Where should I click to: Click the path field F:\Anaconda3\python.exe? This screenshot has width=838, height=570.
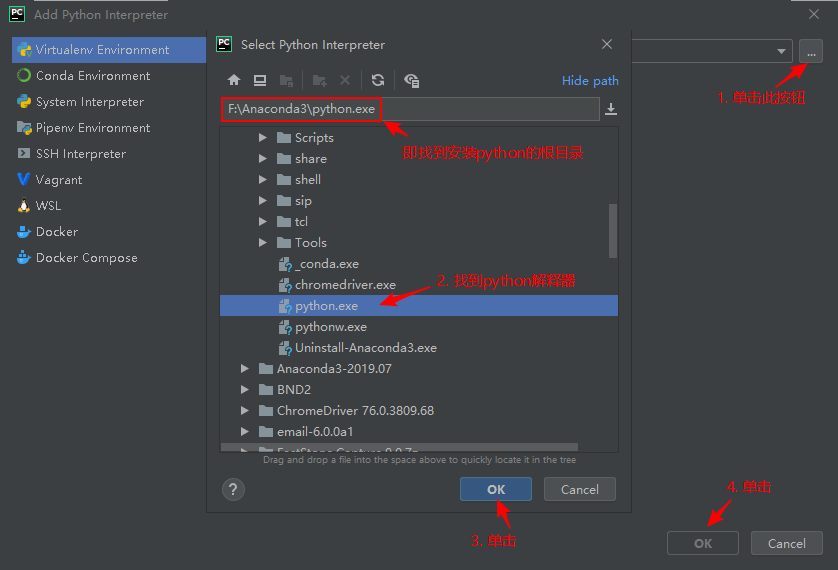click(x=410, y=109)
